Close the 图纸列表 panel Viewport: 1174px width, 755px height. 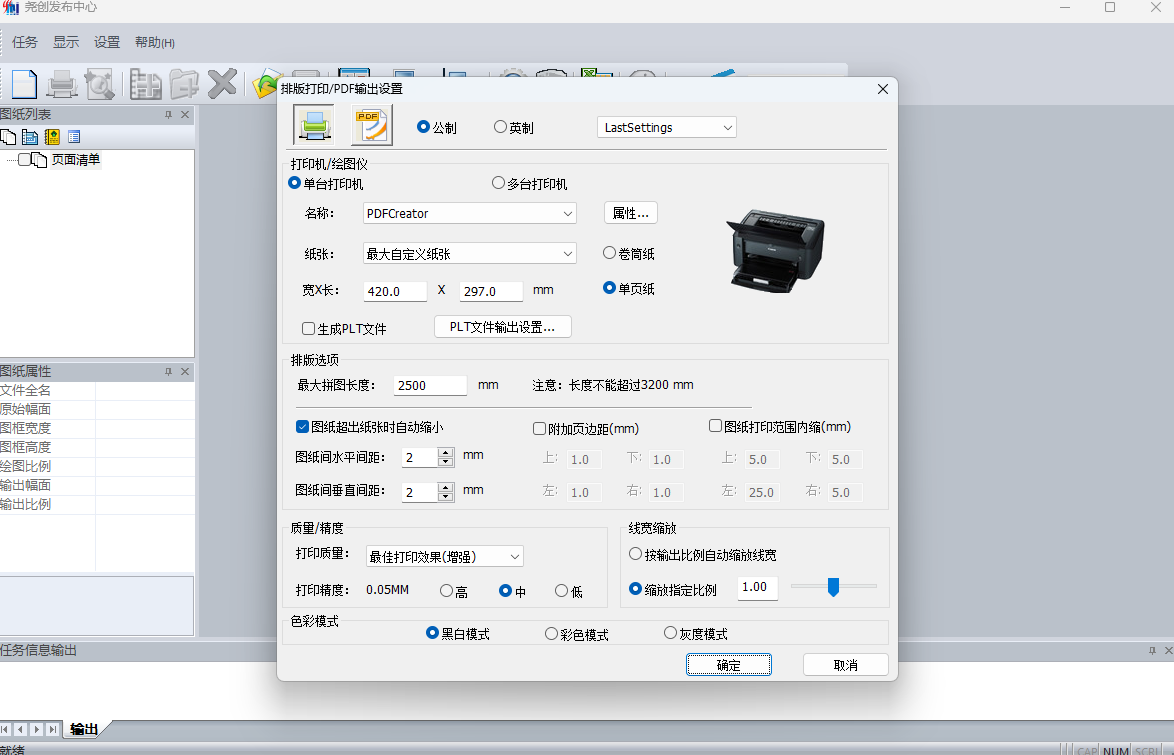coord(185,115)
